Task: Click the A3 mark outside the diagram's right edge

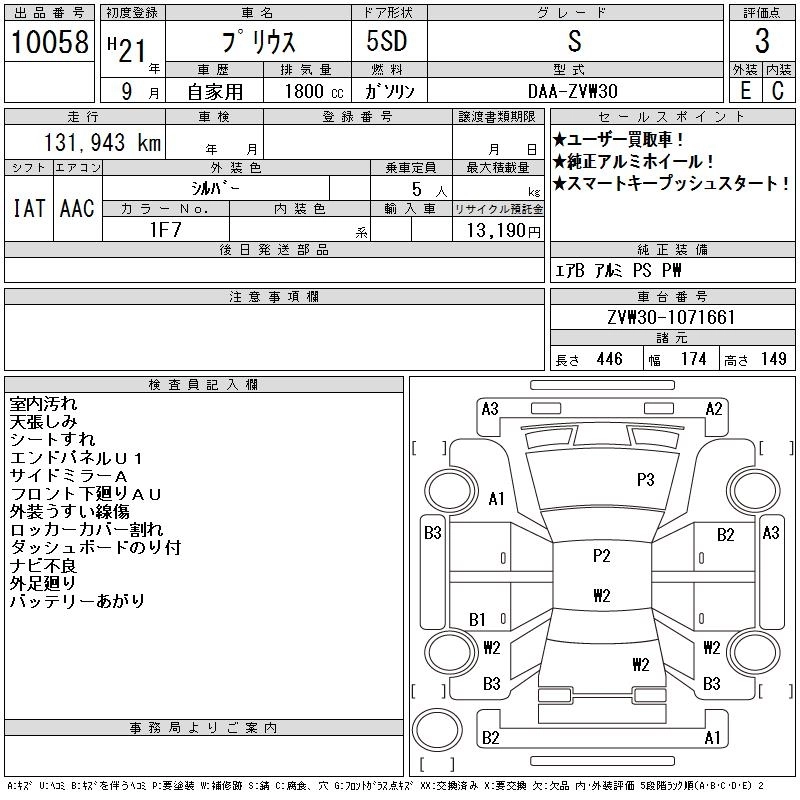Action: point(770,533)
